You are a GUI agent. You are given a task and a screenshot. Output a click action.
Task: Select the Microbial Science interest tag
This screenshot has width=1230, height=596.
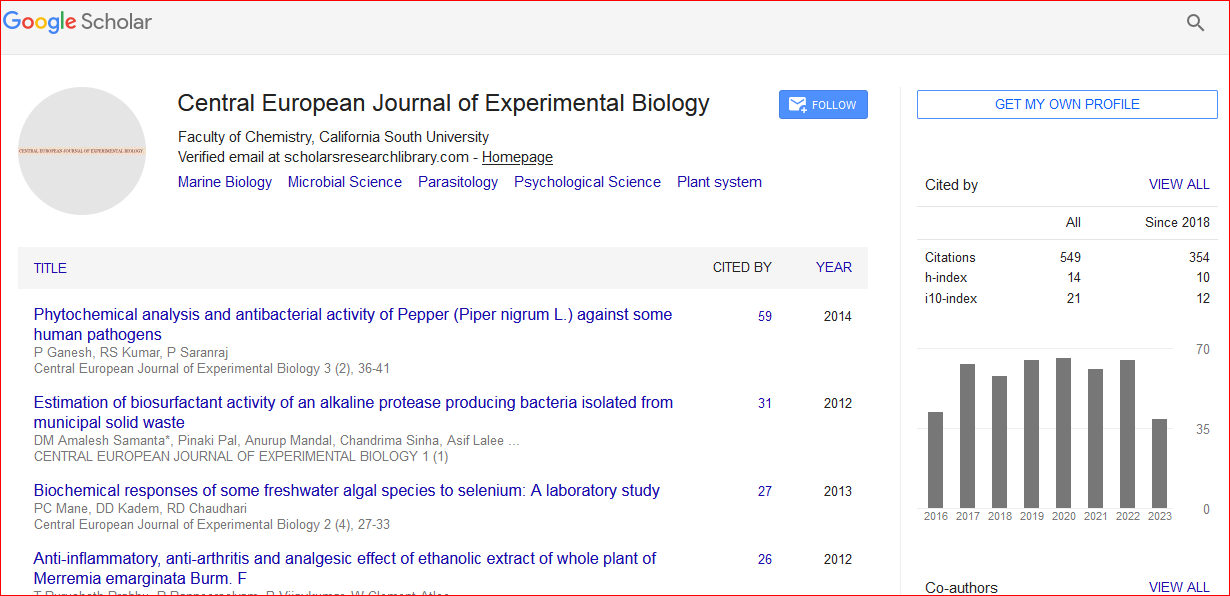(345, 182)
